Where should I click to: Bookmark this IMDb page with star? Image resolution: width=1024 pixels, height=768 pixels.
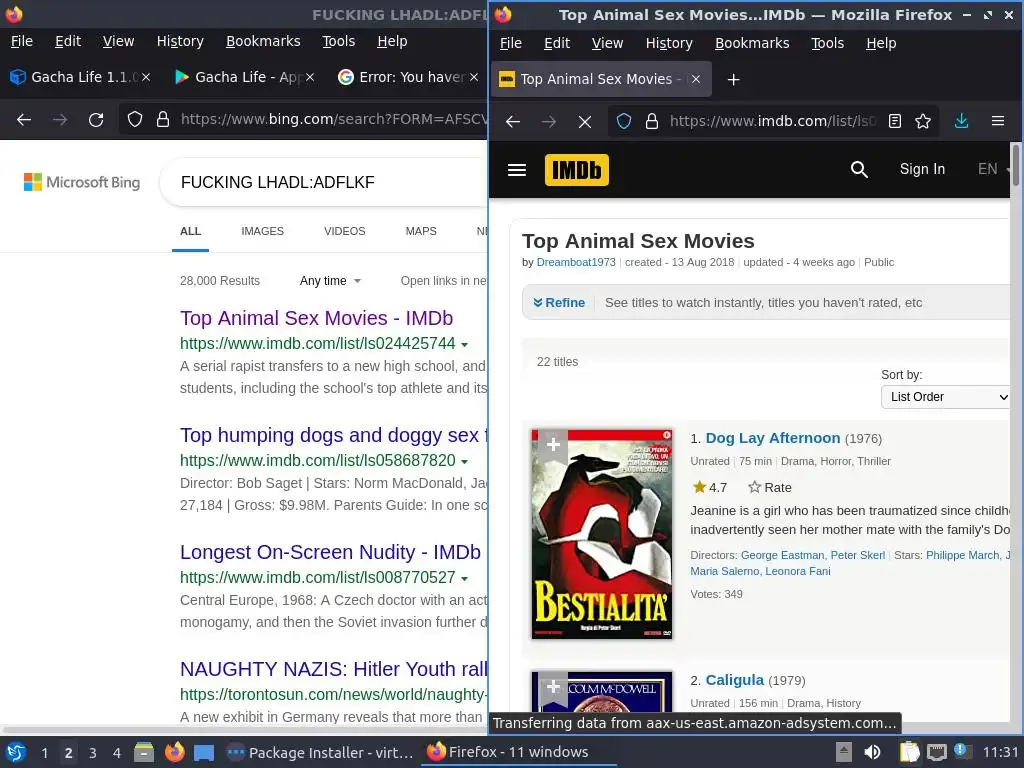click(923, 121)
